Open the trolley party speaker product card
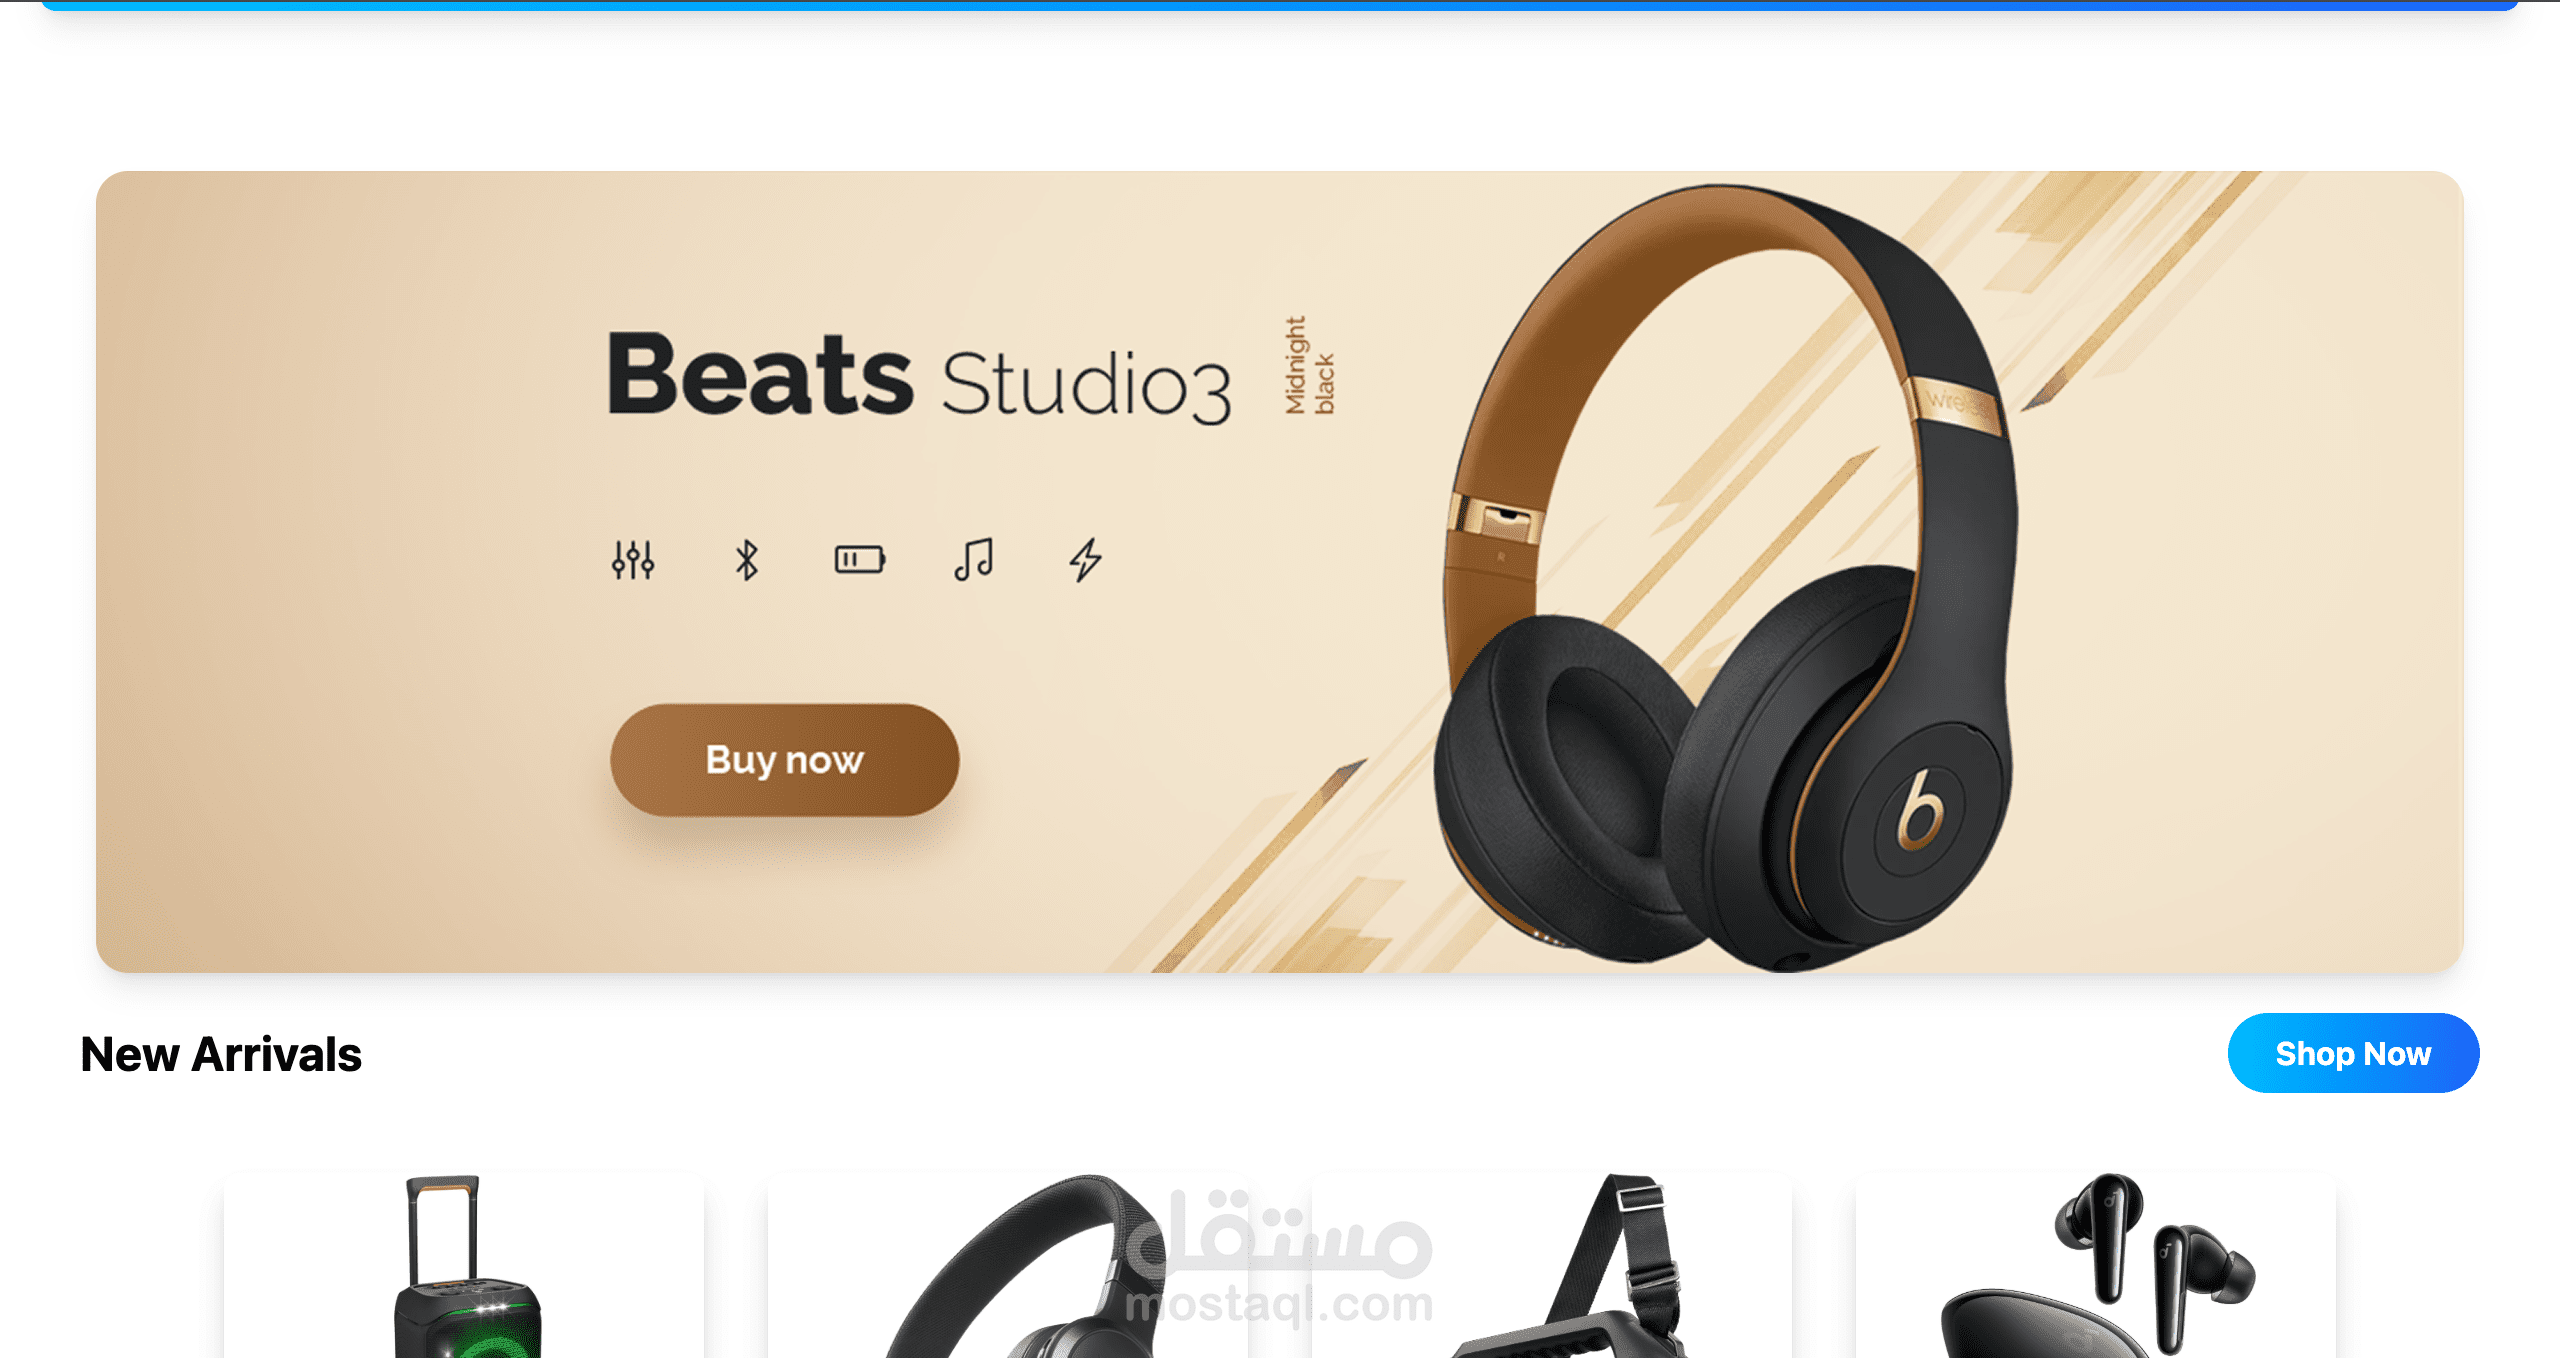 (464, 1265)
